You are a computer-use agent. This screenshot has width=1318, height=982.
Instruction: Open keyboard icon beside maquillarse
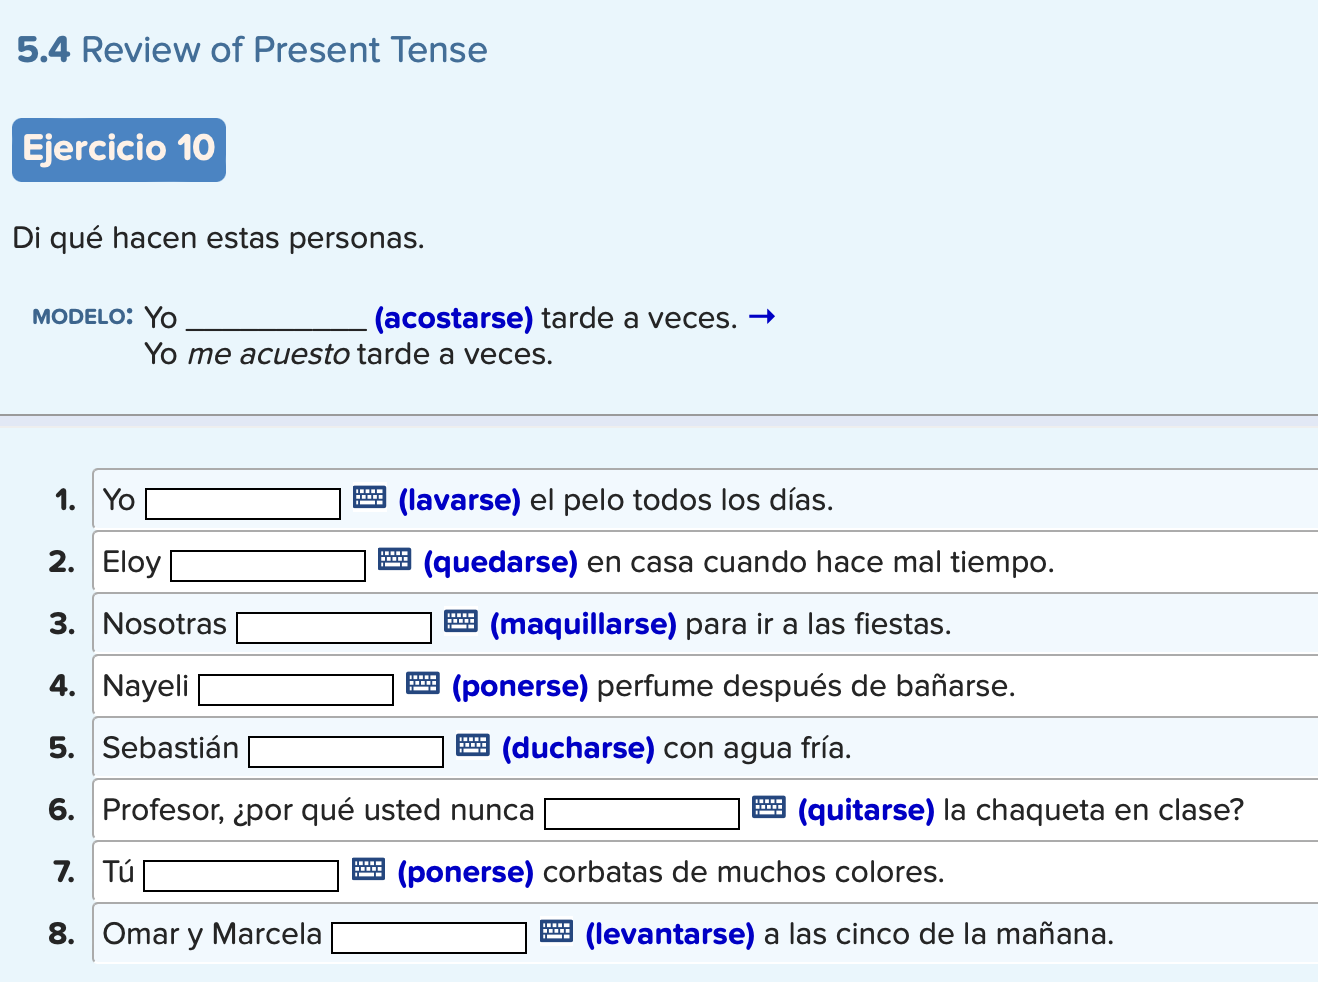point(461,621)
